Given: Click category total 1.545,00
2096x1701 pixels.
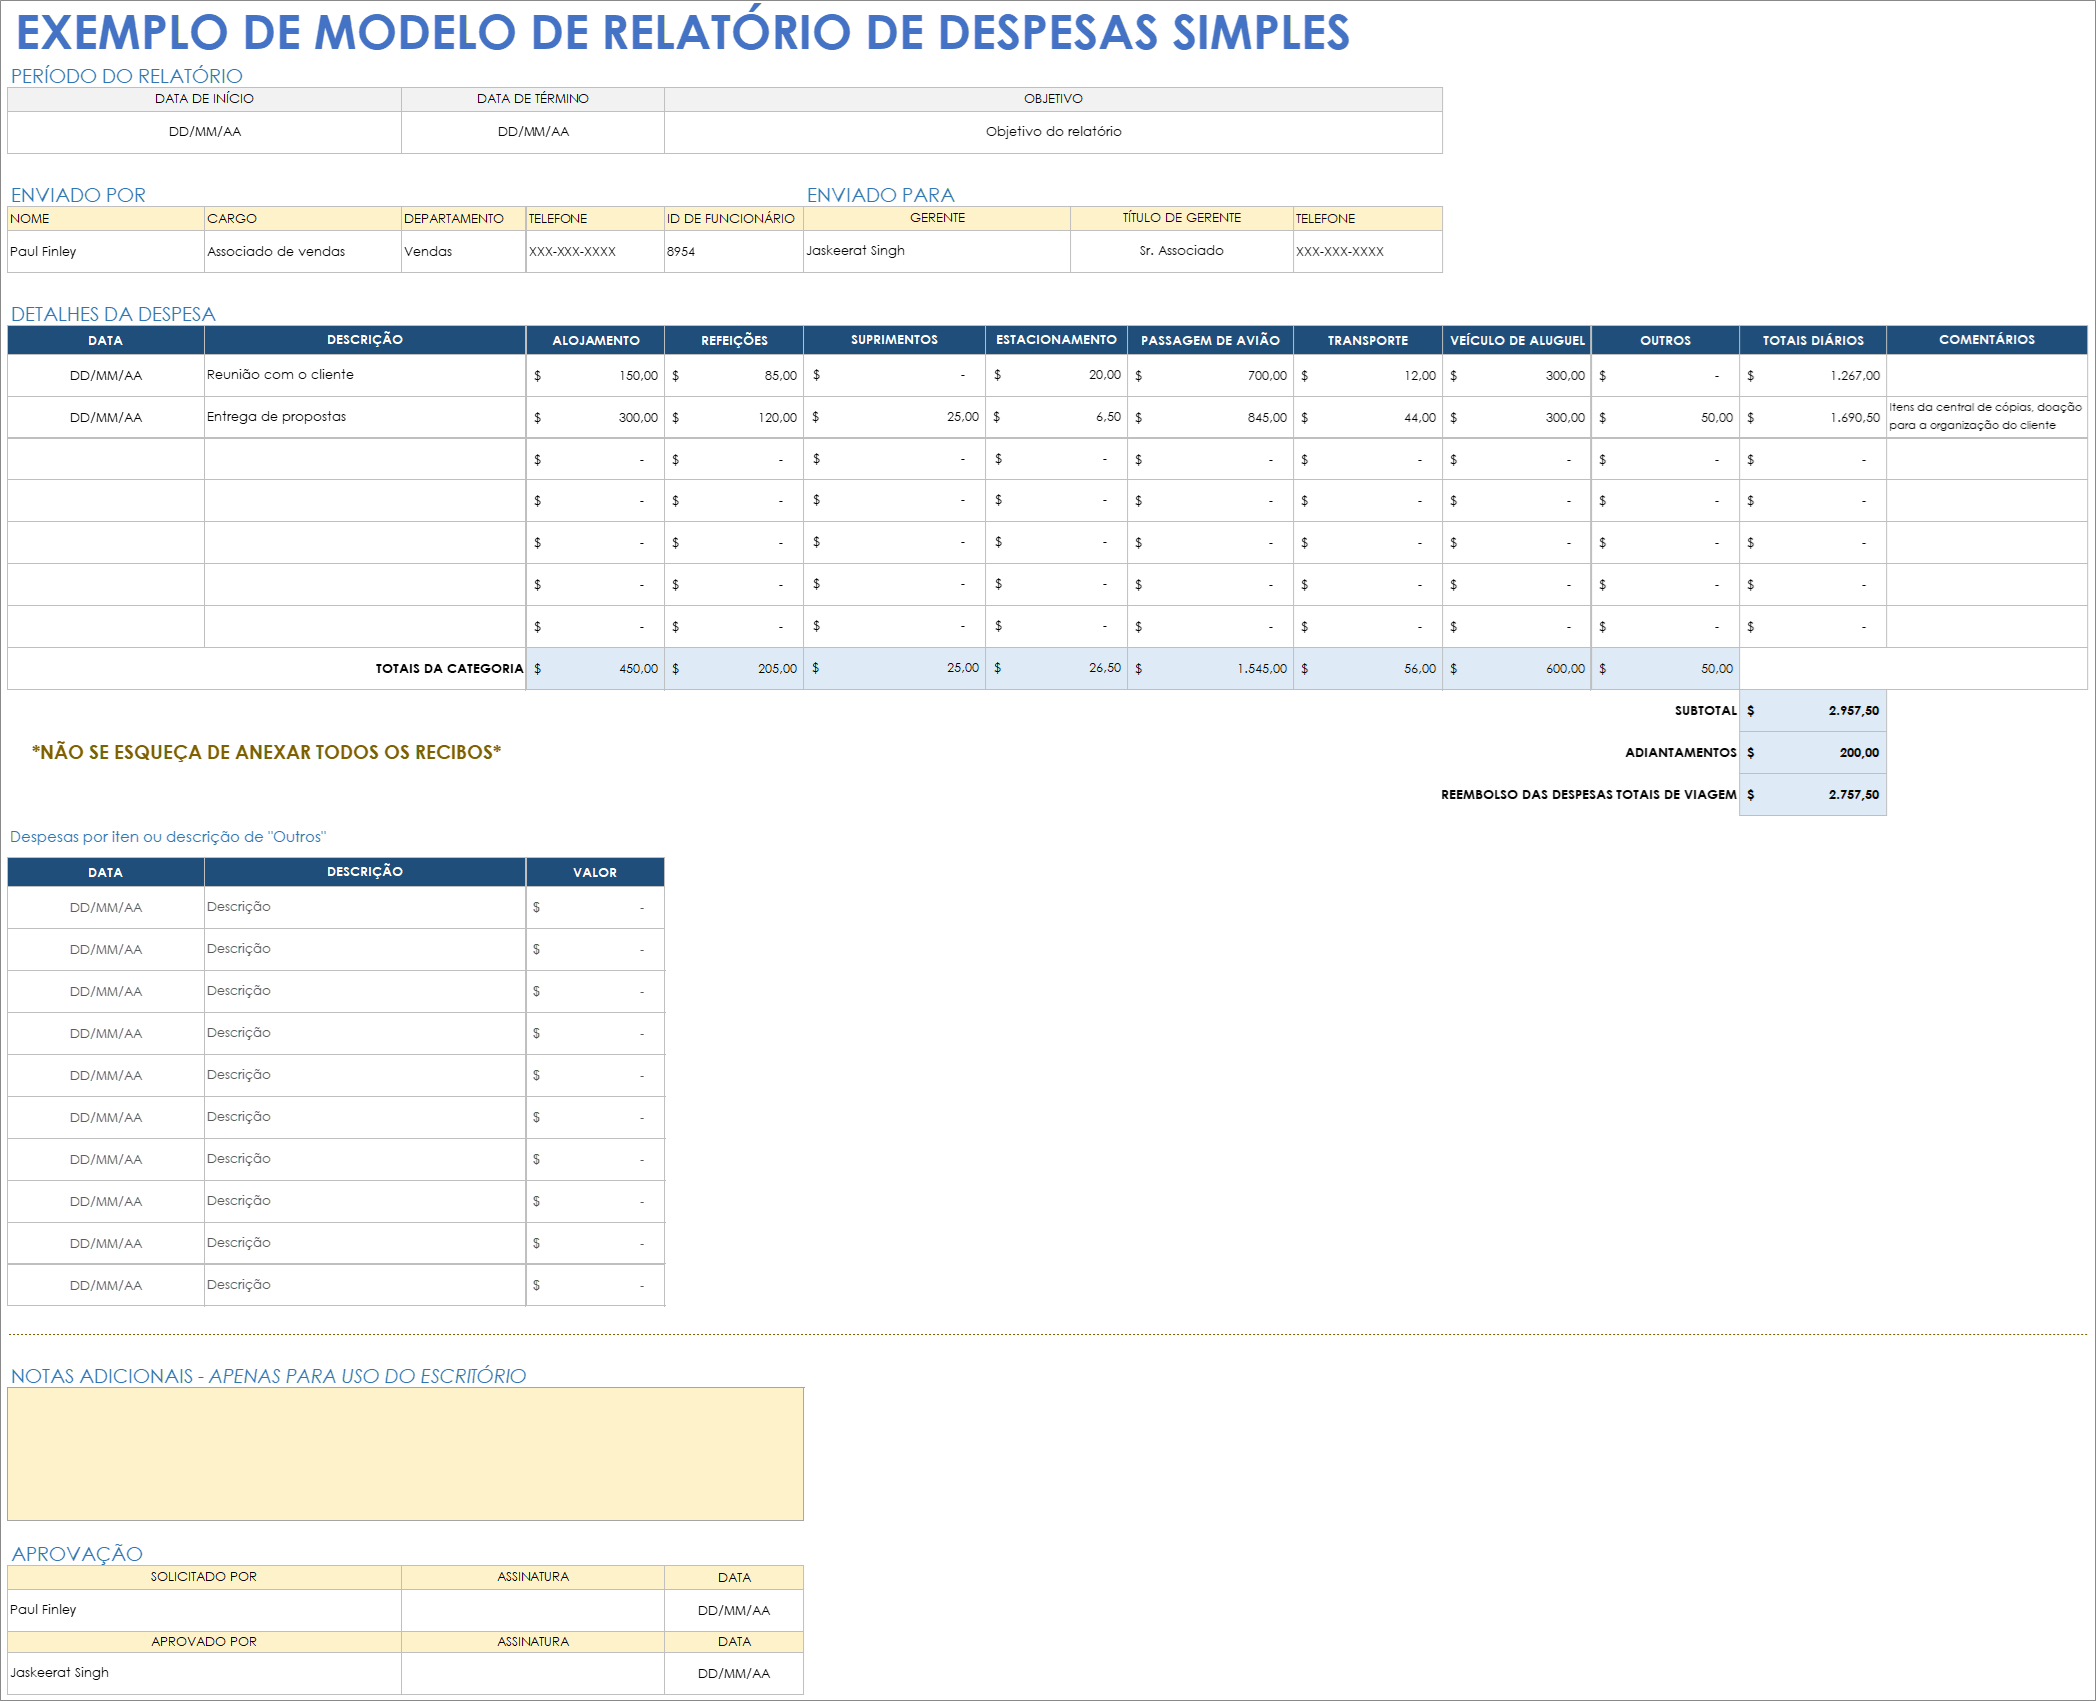Looking at the screenshot, I should click(x=1210, y=669).
